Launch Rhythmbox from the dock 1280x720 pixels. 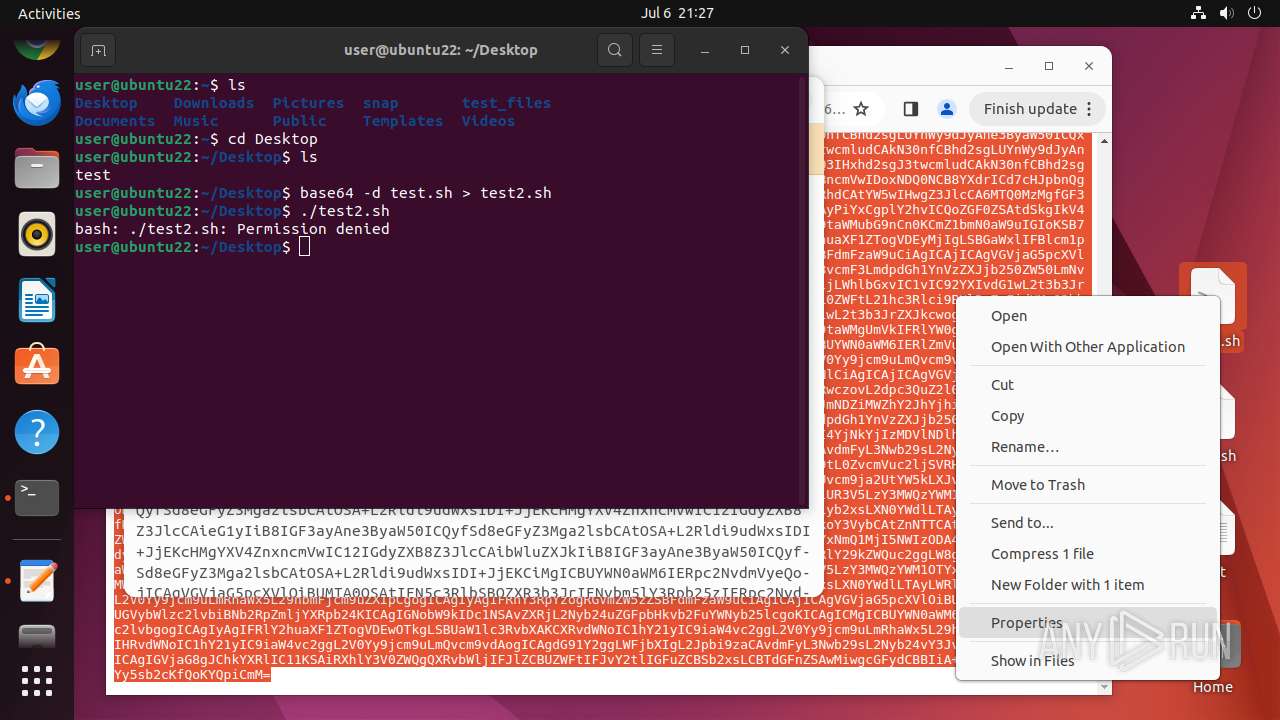click(37, 234)
